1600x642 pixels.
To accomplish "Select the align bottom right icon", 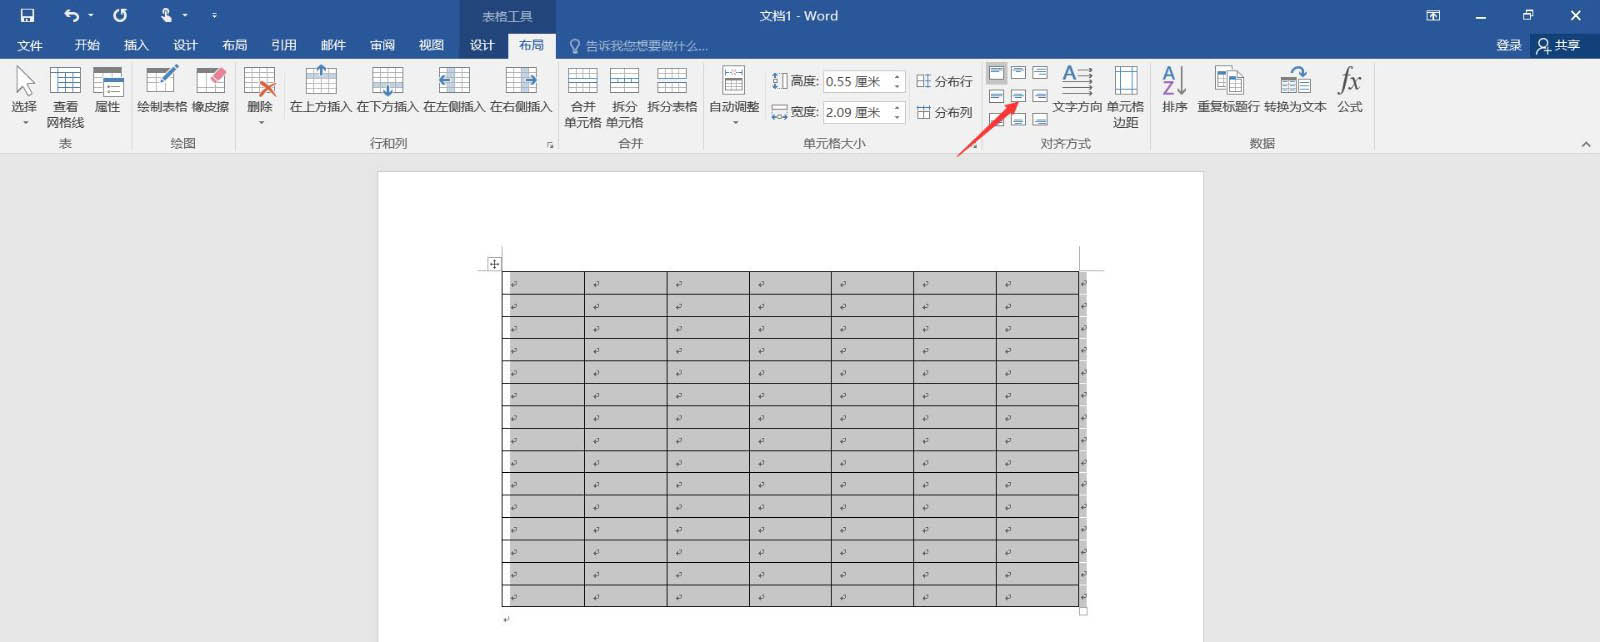I will click(1040, 119).
